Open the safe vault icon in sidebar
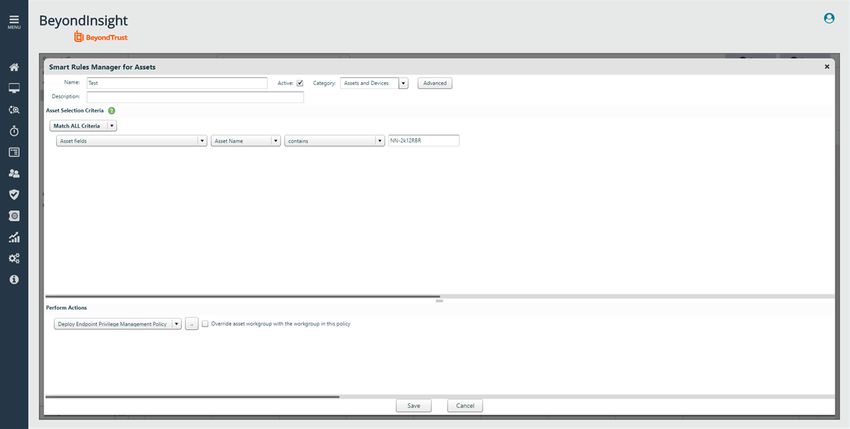 click(14, 216)
